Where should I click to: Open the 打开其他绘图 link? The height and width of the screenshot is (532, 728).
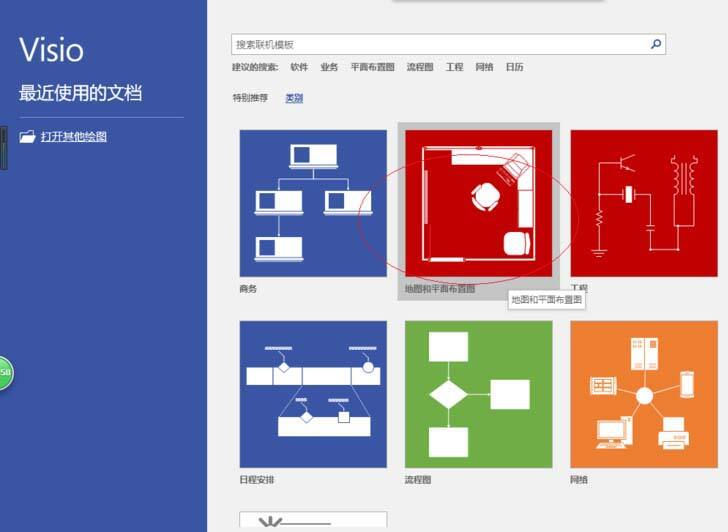click(x=74, y=136)
